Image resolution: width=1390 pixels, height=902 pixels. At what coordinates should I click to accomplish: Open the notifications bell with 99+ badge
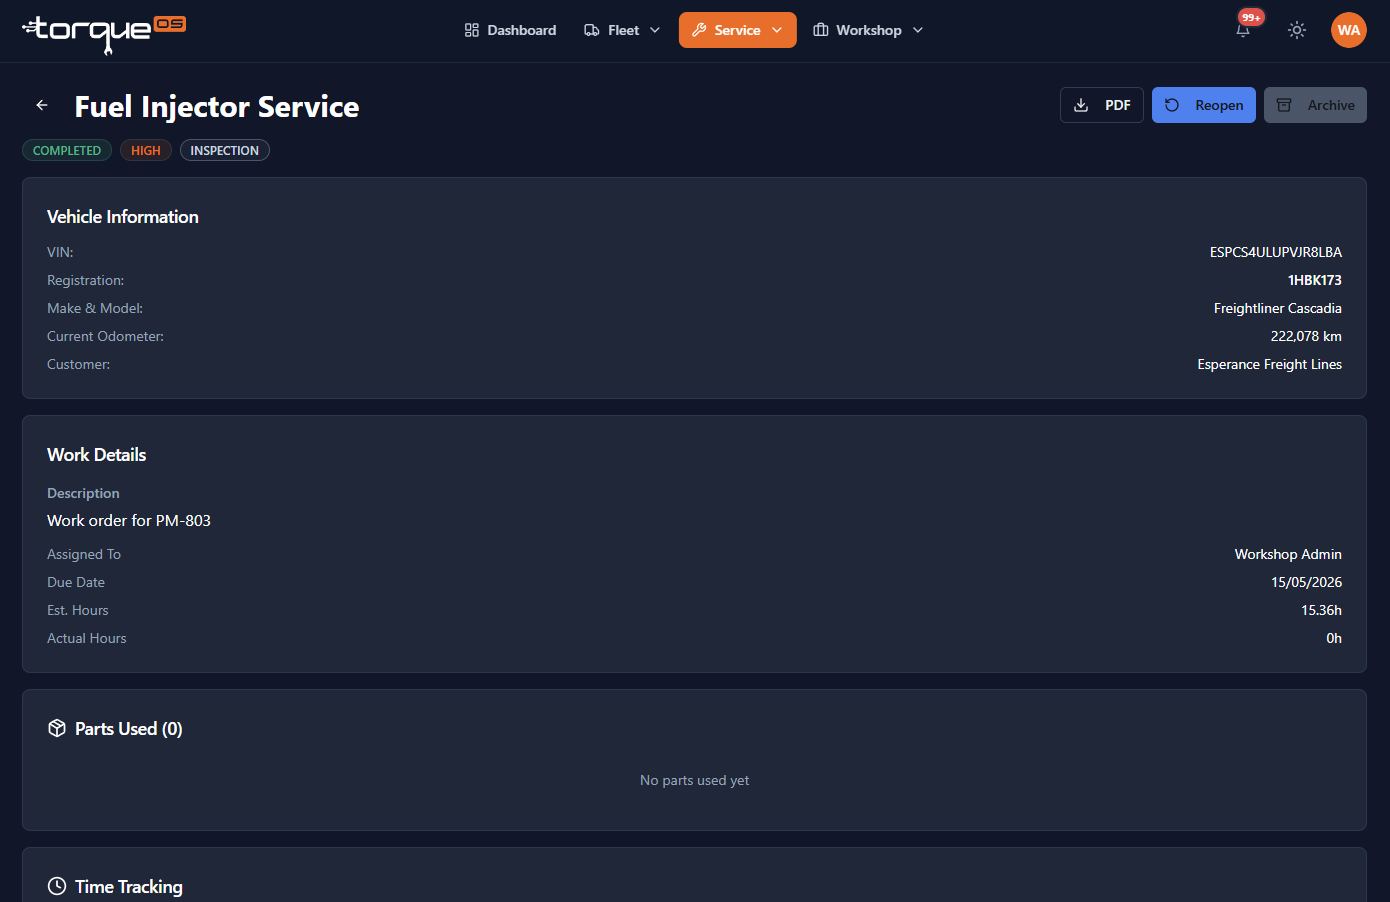(1243, 30)
